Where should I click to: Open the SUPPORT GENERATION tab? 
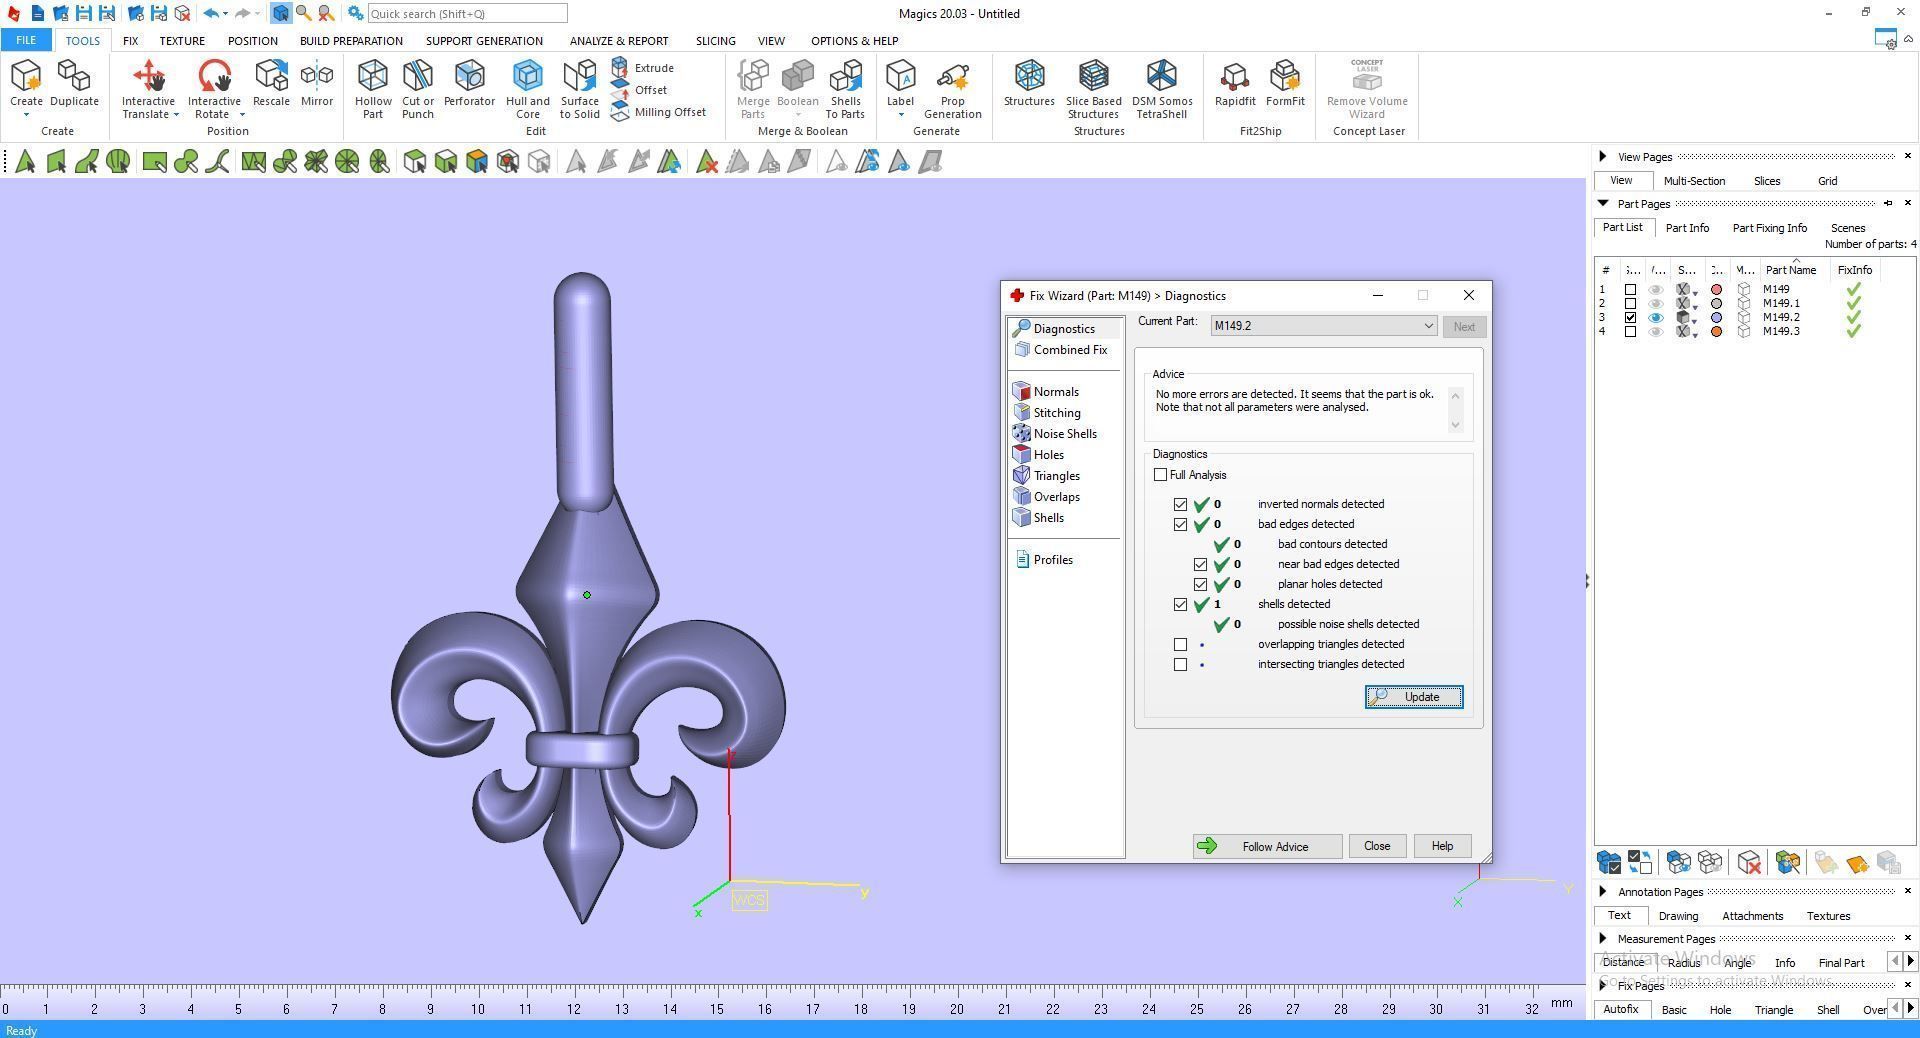pyautogui.click(x=484, y=41)
